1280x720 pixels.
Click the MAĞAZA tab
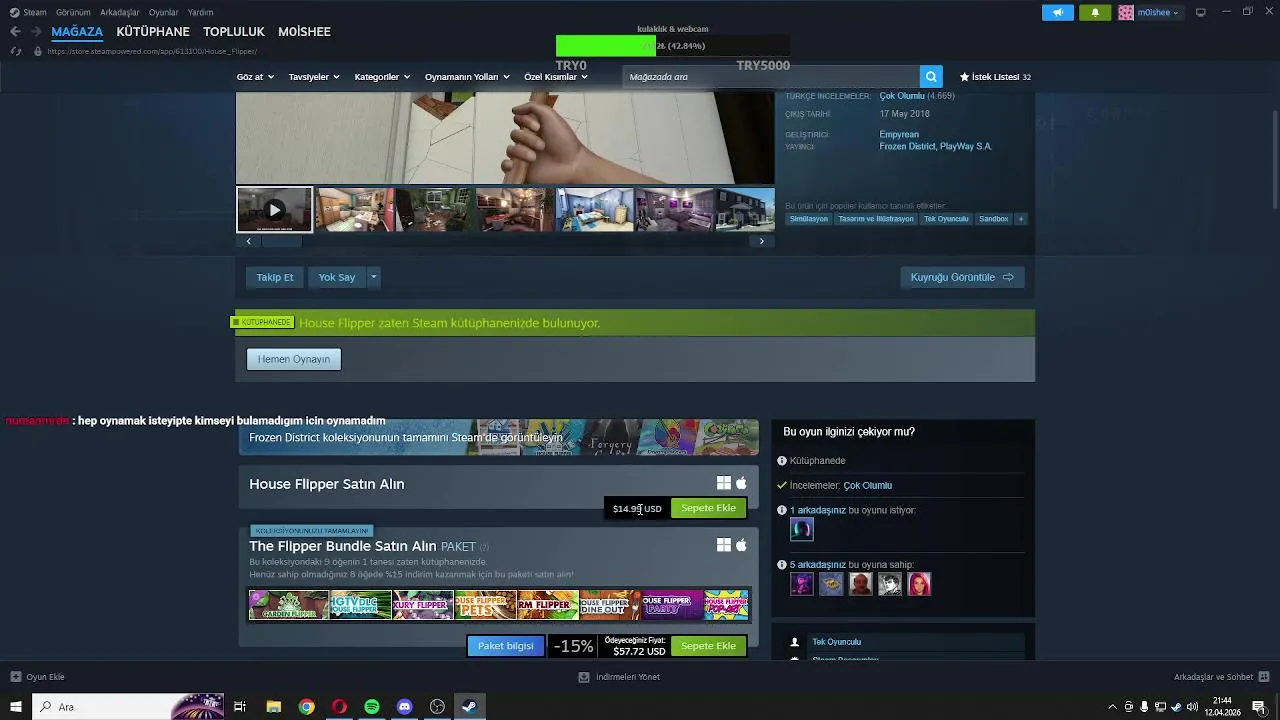pos(77,32)
